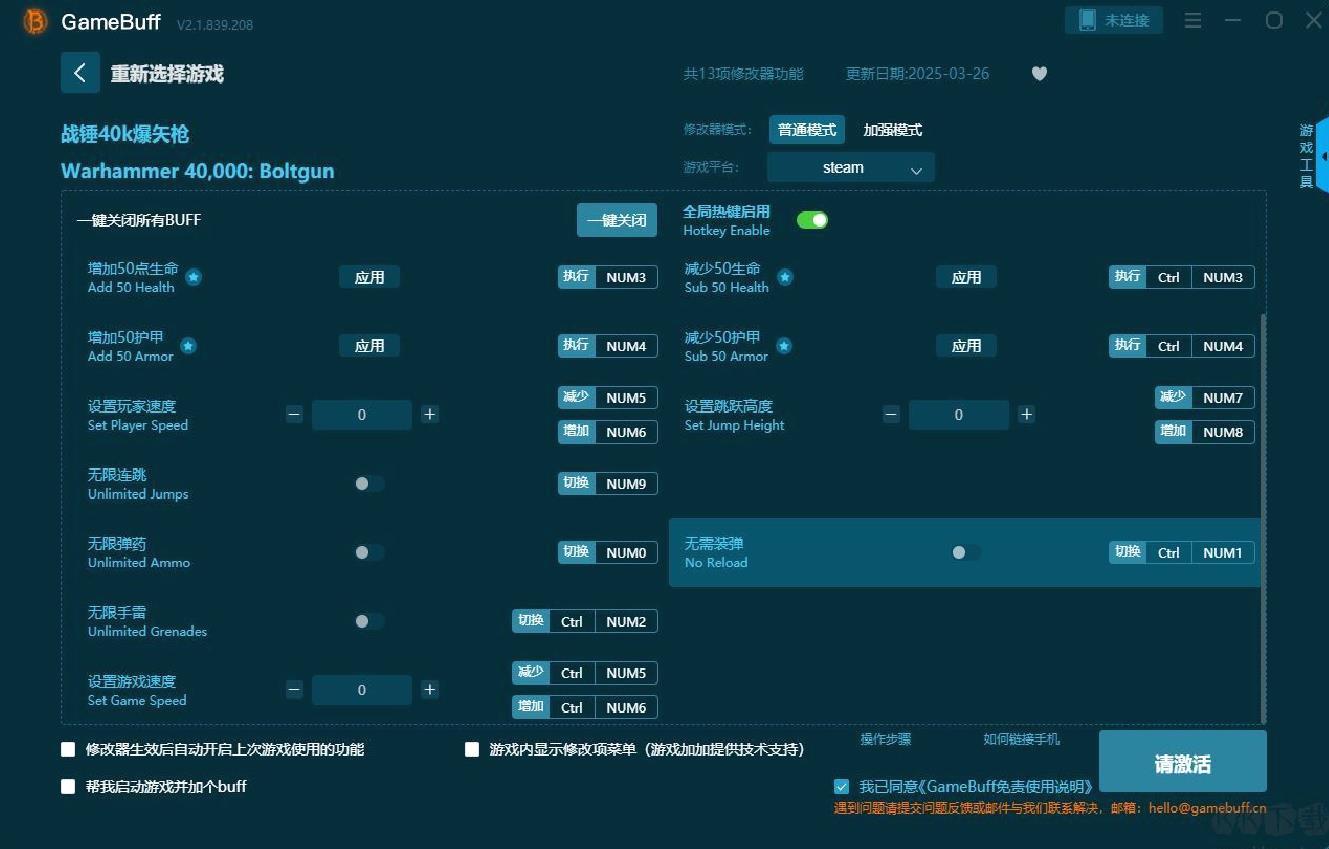The width and height of the screenshot is (1329, 849).
Task: Click Ctrl NUM5 decrease hotkey for Game Speed
Action: (584, 673)
